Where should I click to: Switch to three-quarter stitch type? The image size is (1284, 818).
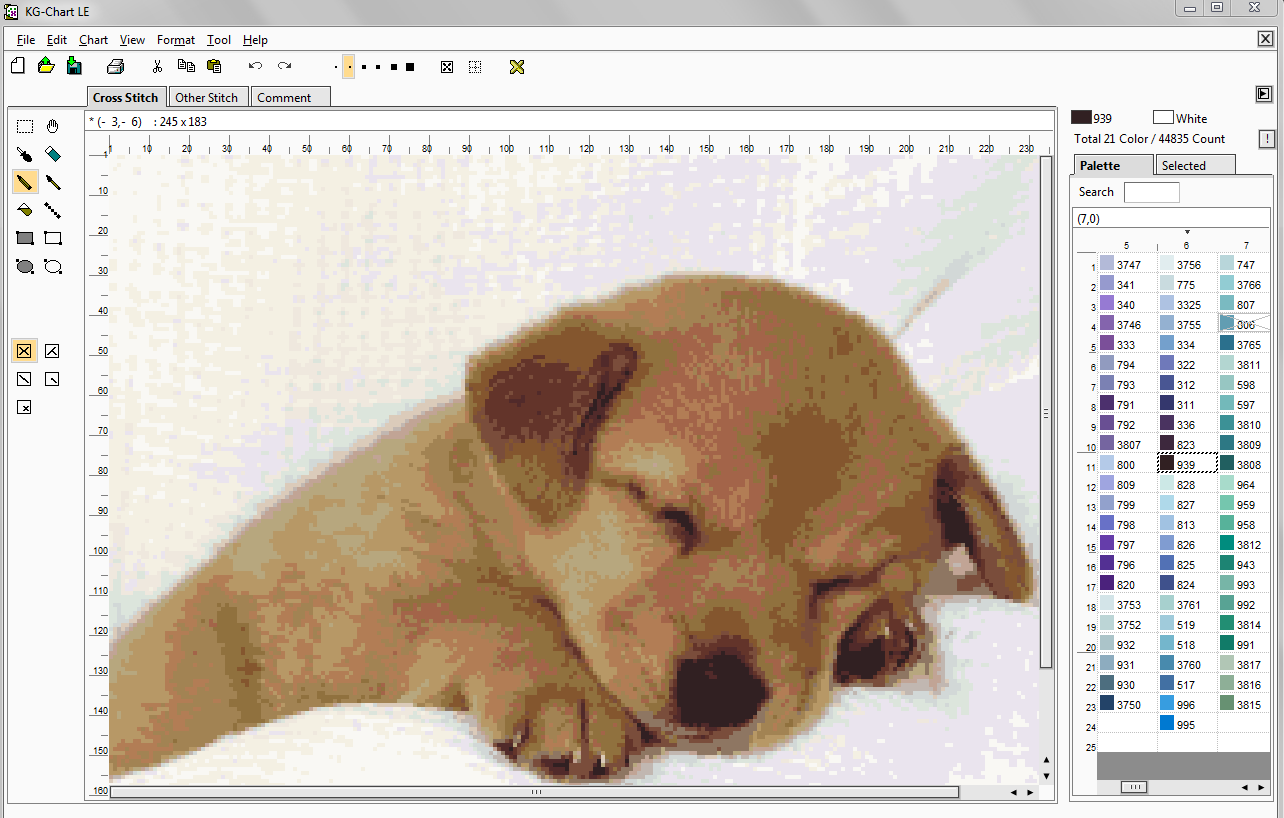point(53,350)
